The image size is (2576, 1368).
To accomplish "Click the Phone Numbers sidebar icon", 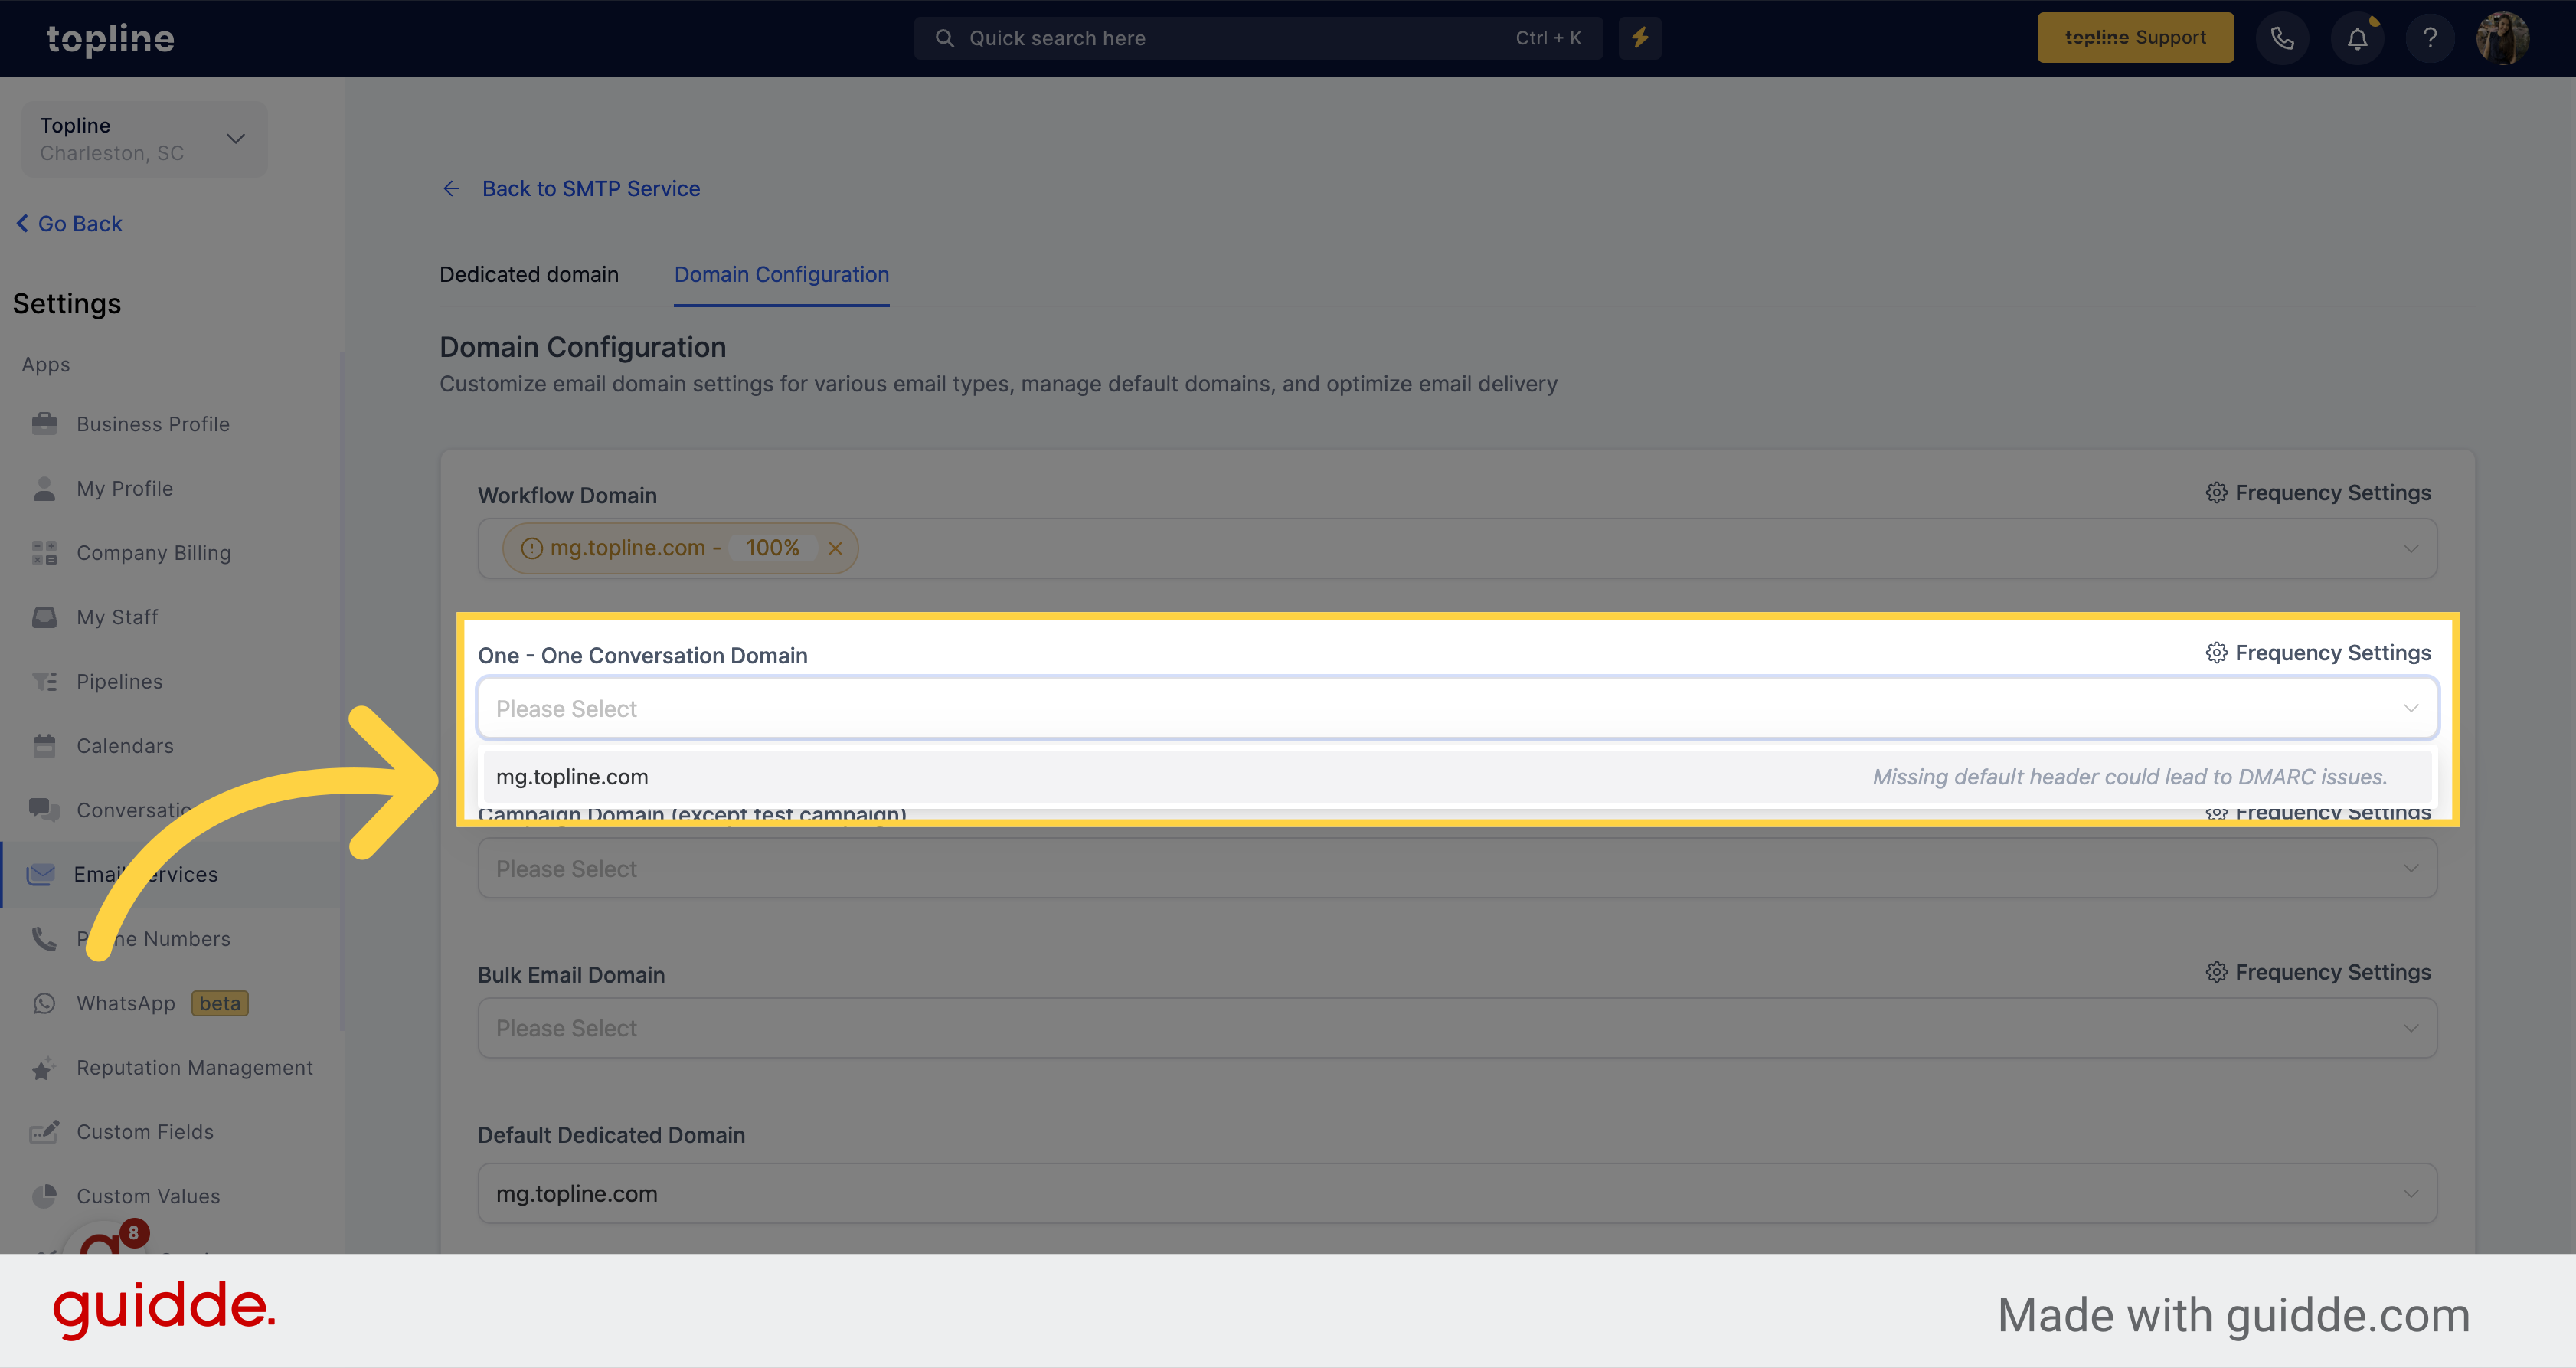I will click(44, 937).
